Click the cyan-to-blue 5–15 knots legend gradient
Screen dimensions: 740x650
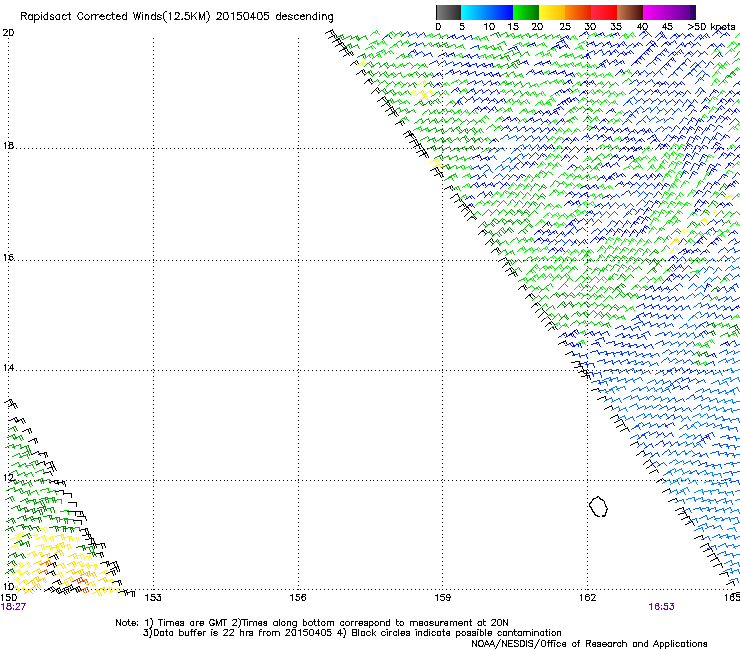click(x=487, y=12)
